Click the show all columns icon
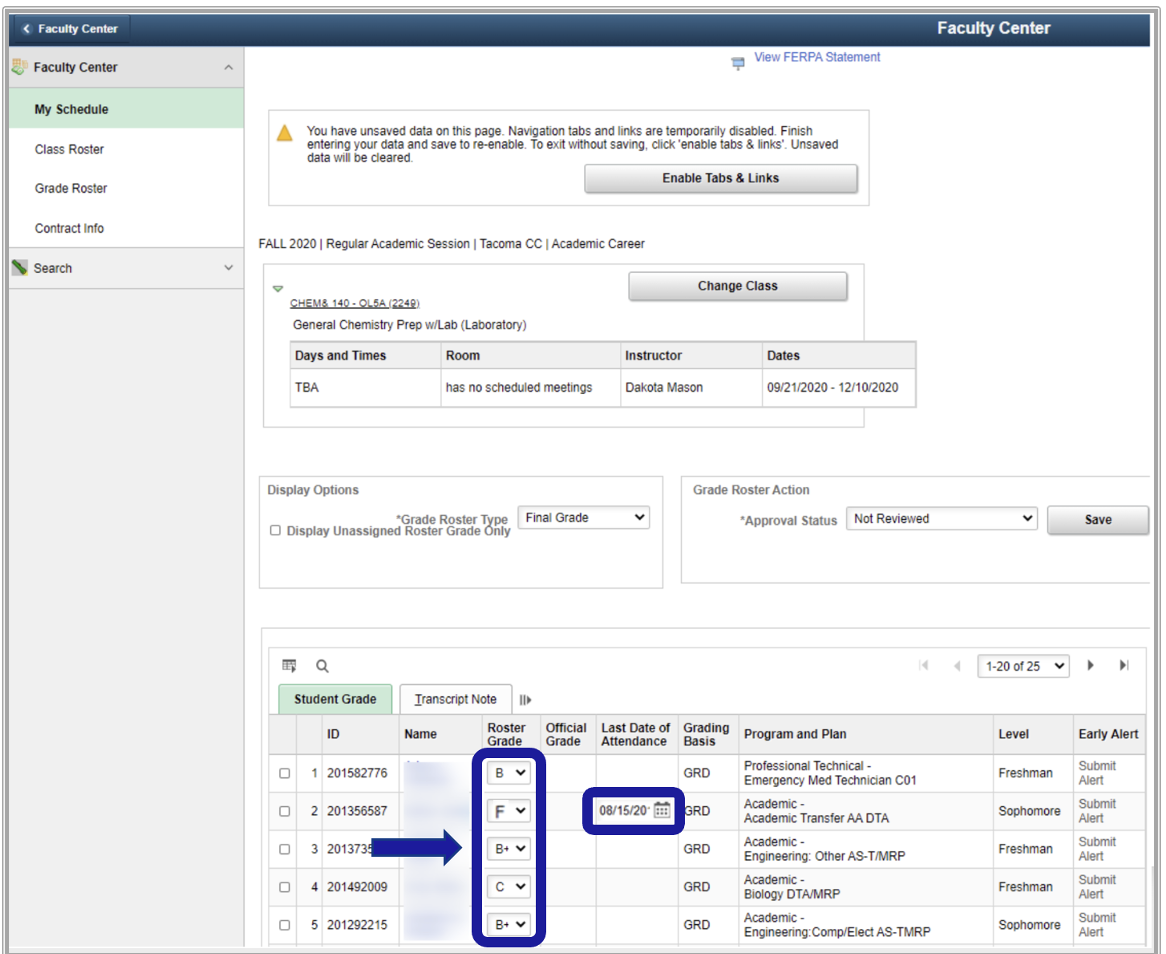 click(x=525, y=700)
